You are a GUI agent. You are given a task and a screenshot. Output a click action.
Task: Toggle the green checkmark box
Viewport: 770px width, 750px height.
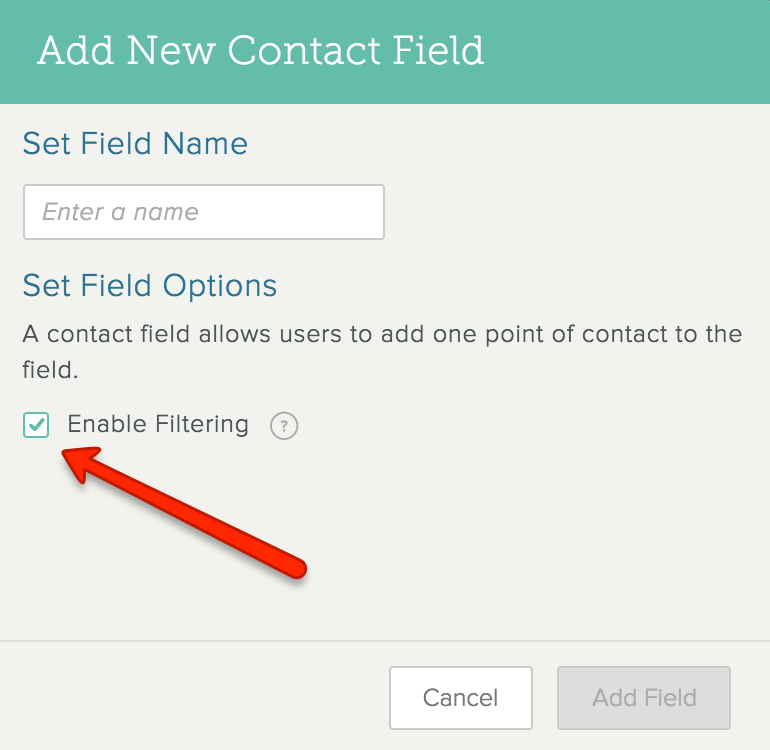(36, 425)
